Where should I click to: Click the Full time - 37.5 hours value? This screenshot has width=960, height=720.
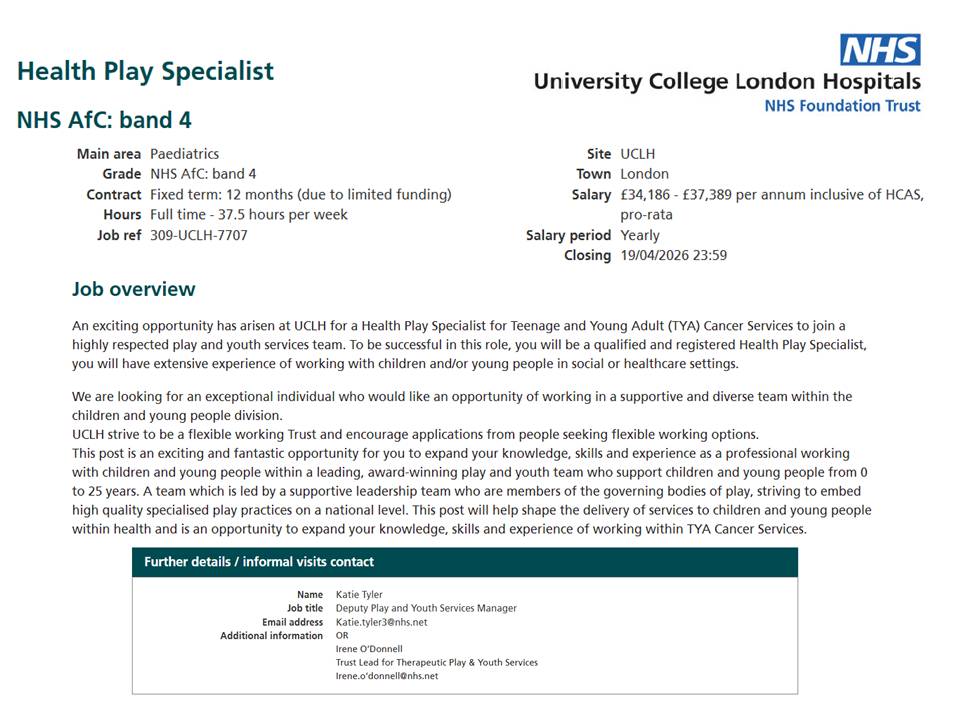(249, 215)
